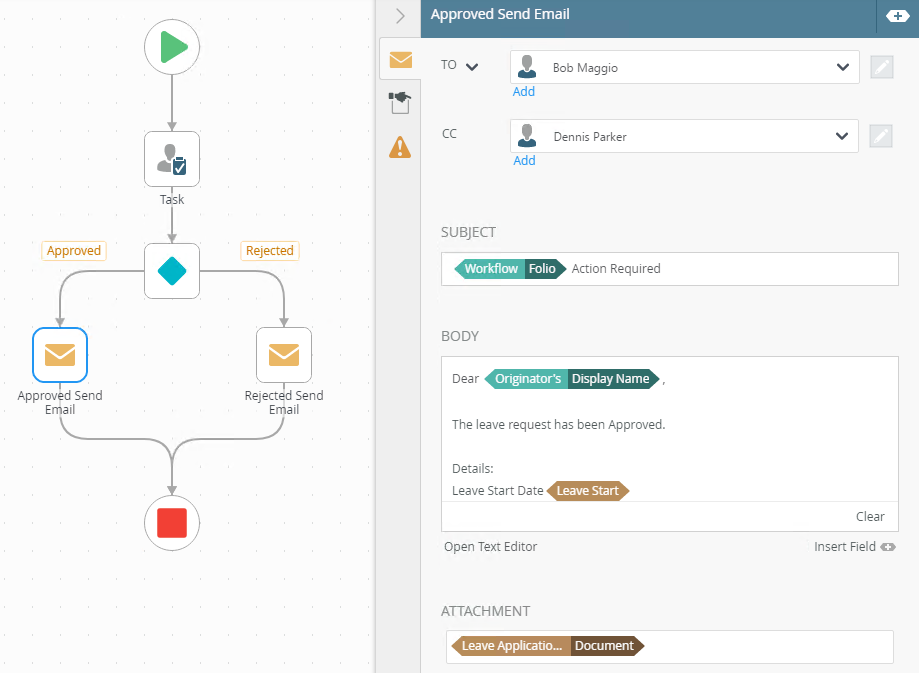Open the Dennis Parker CC dropdown
Screen dimensions: 919x673
(841, 137)
